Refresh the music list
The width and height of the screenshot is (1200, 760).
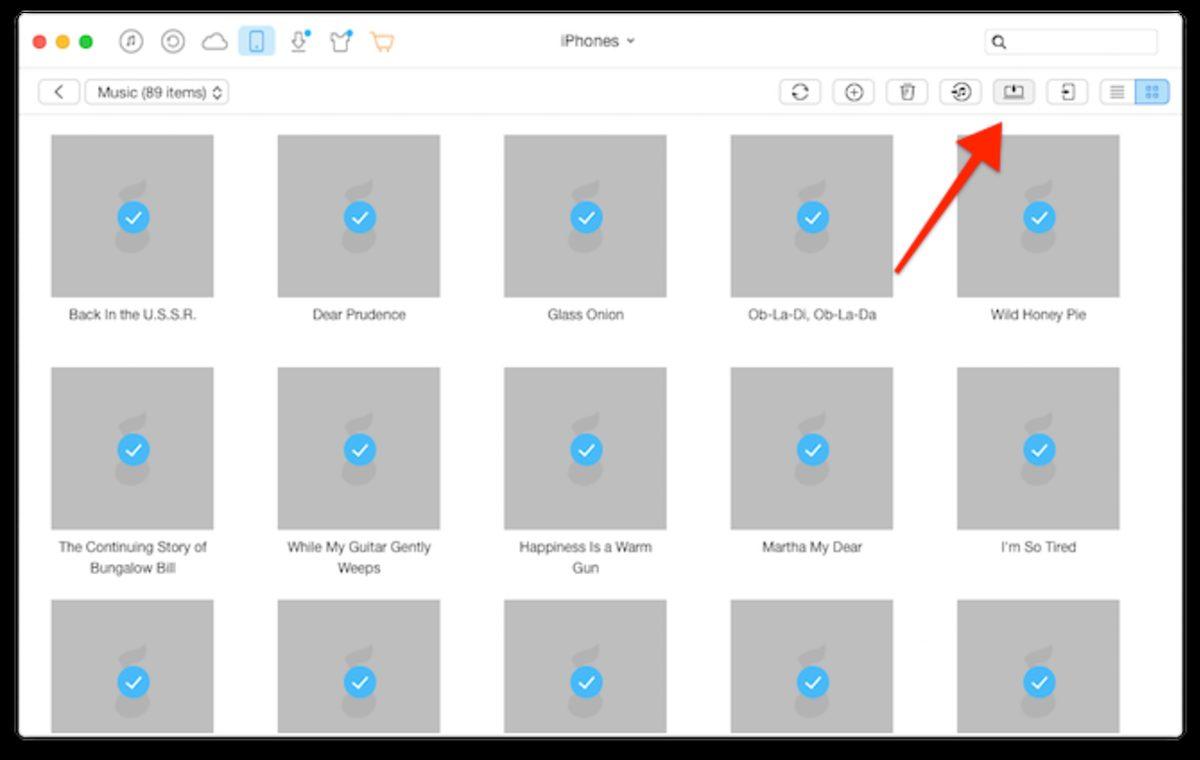pyautogui.click(x=800, y=92)
